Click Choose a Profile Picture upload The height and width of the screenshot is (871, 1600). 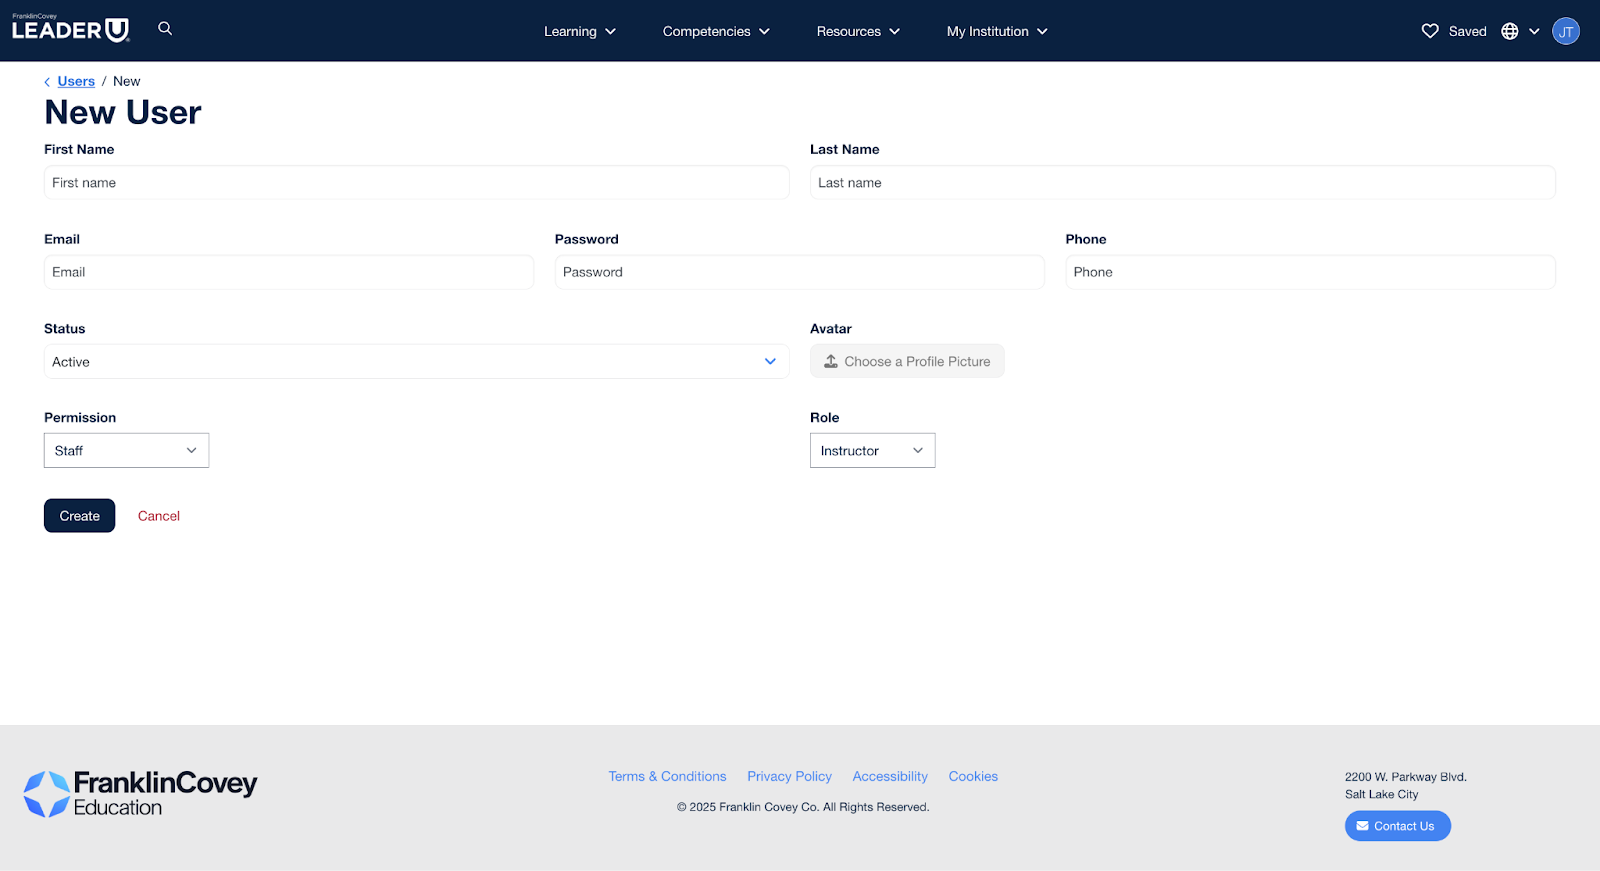point(907,361)
